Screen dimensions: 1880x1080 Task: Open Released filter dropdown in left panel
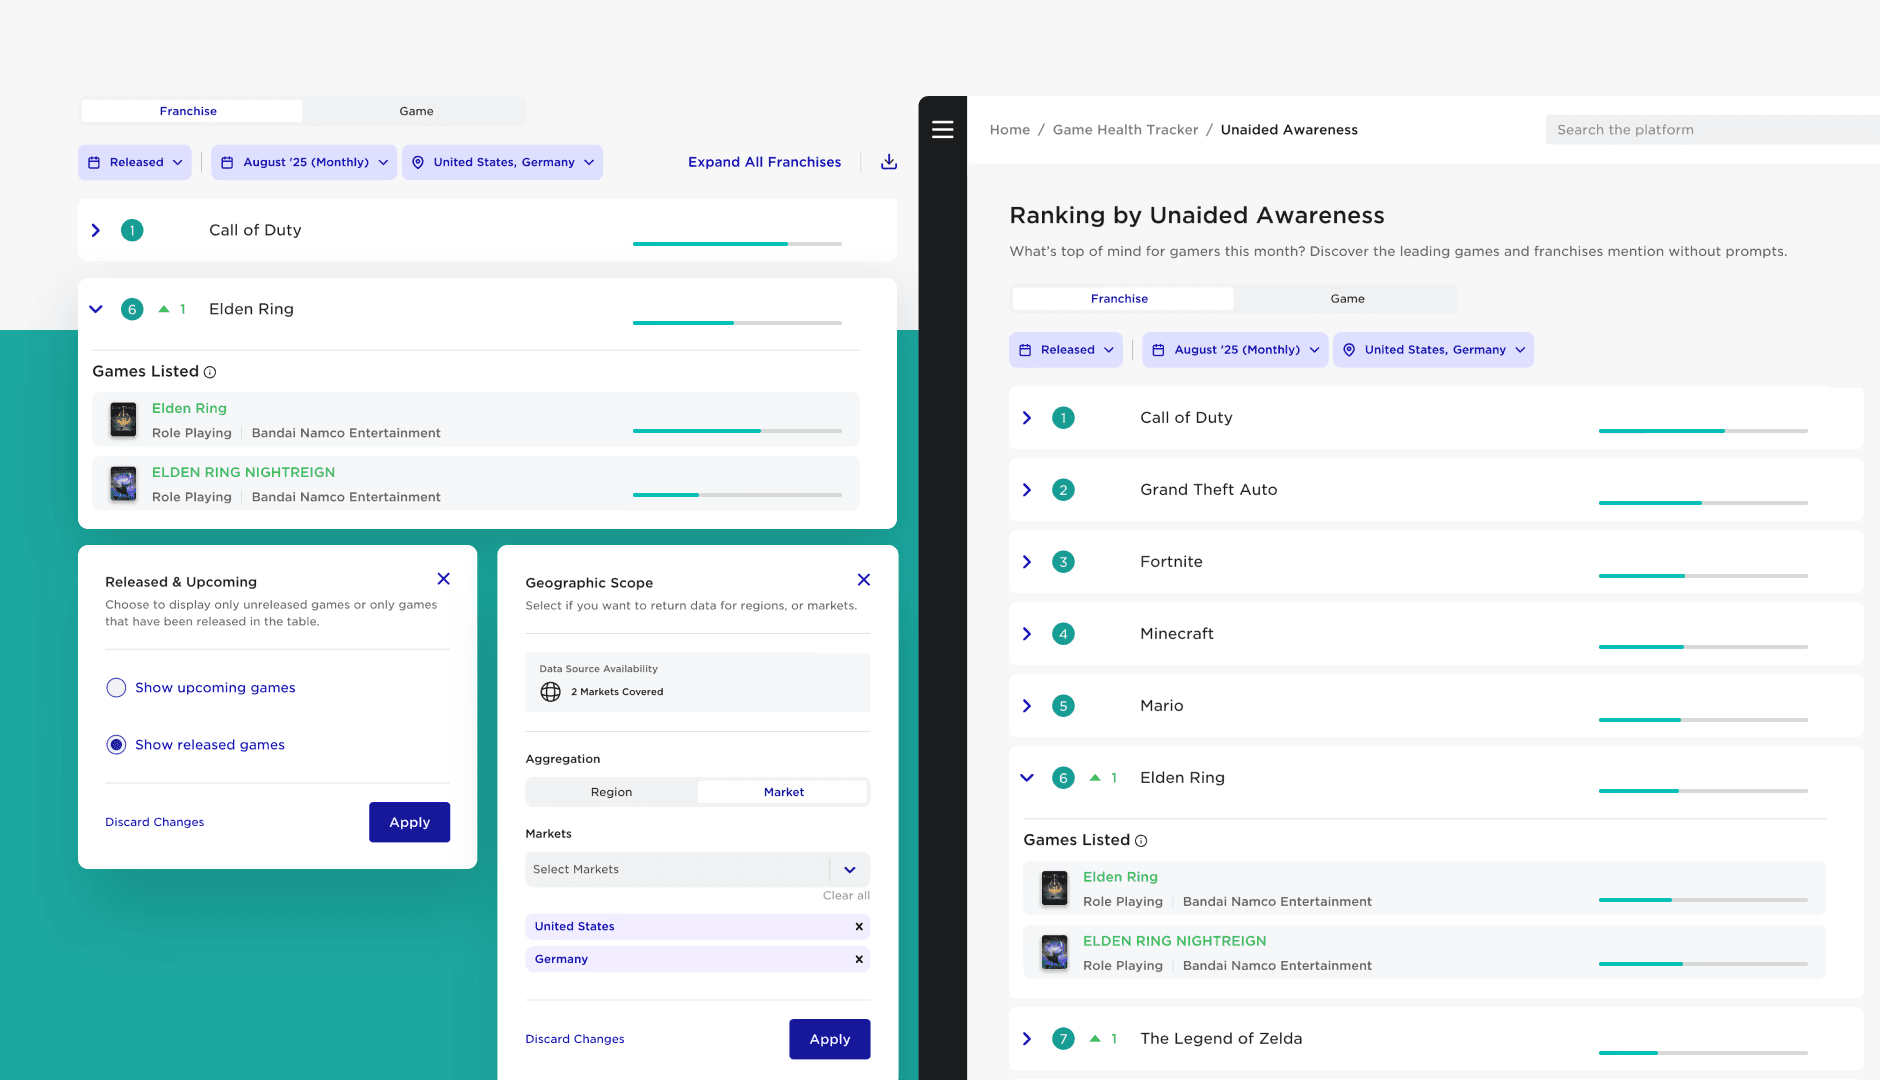[x=135, y=162]
